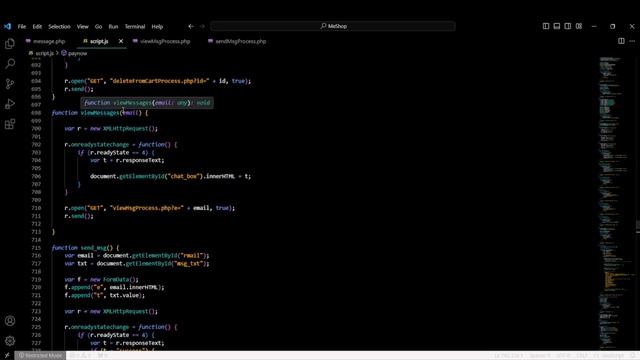The width and height of the screenshot is (640, 360).
Task: Open the View menu
Action: (82, 27)
